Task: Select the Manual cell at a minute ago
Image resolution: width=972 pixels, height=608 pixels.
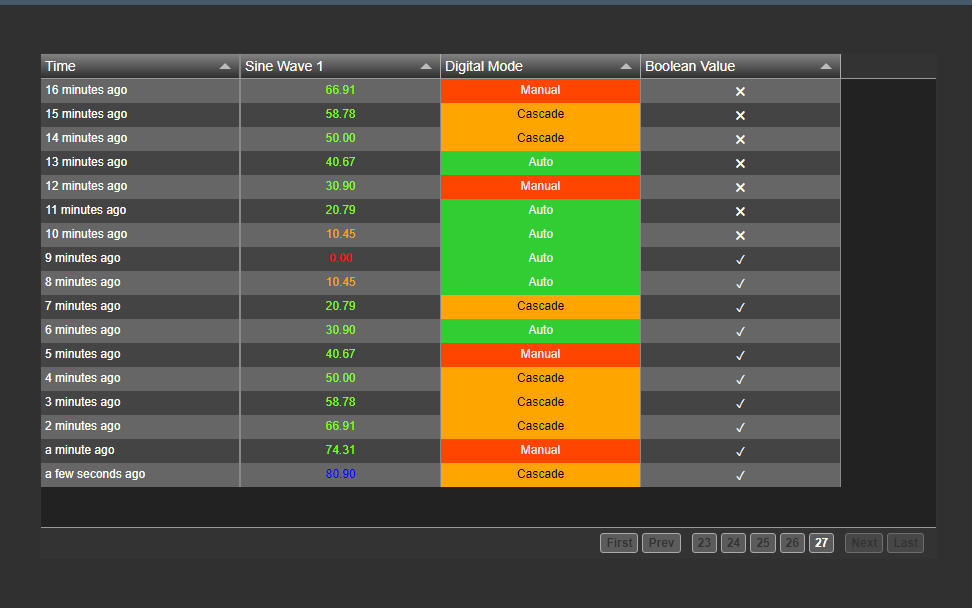Action: tap(541, 451)
